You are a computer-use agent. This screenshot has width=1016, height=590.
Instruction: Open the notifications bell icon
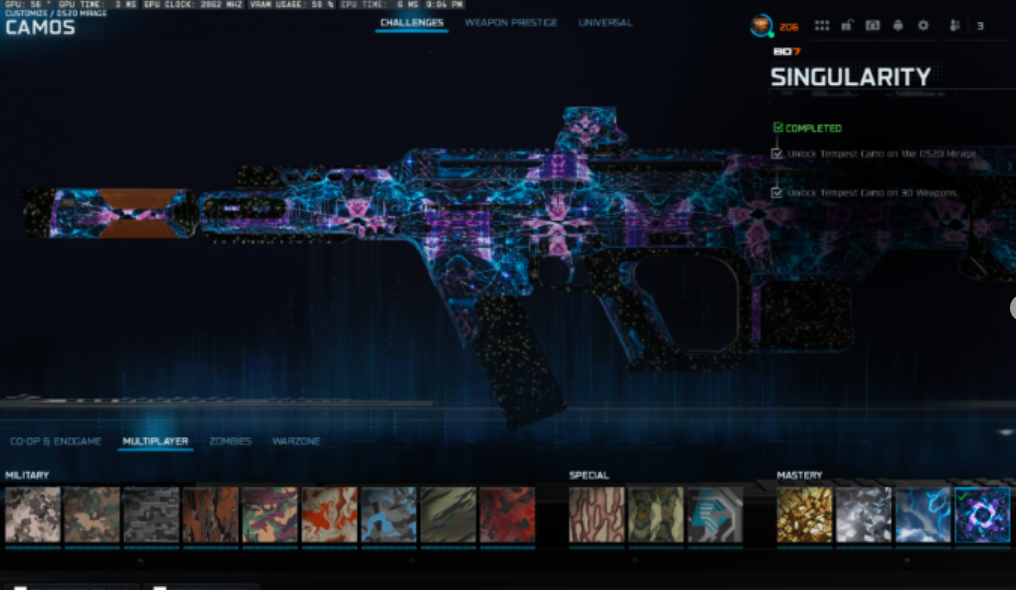pos(898,26)
